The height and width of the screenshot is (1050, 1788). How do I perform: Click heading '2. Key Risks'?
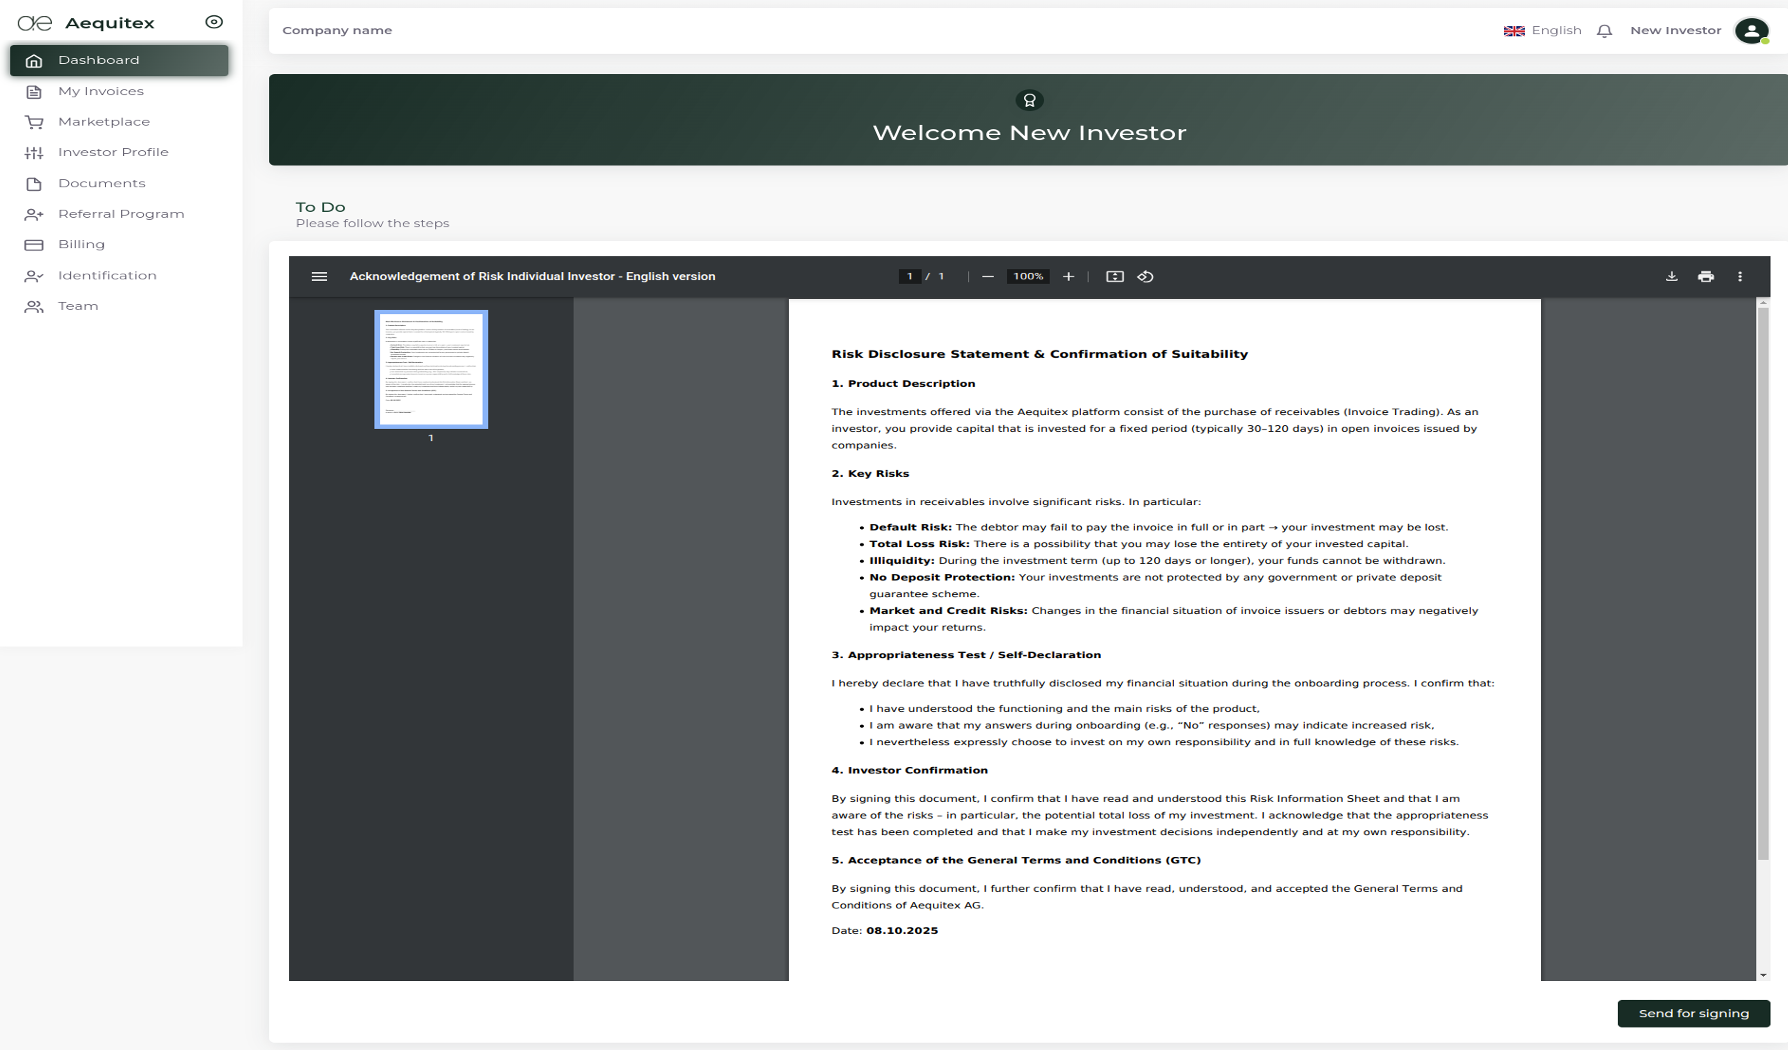tap(870, 474)
